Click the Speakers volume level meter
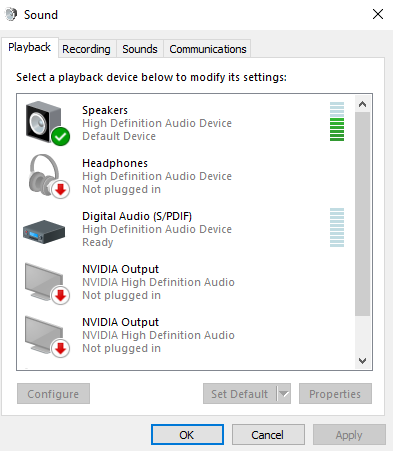Image resolution: width=393 pixels, height=451 pixels. [x=337, y=121]
